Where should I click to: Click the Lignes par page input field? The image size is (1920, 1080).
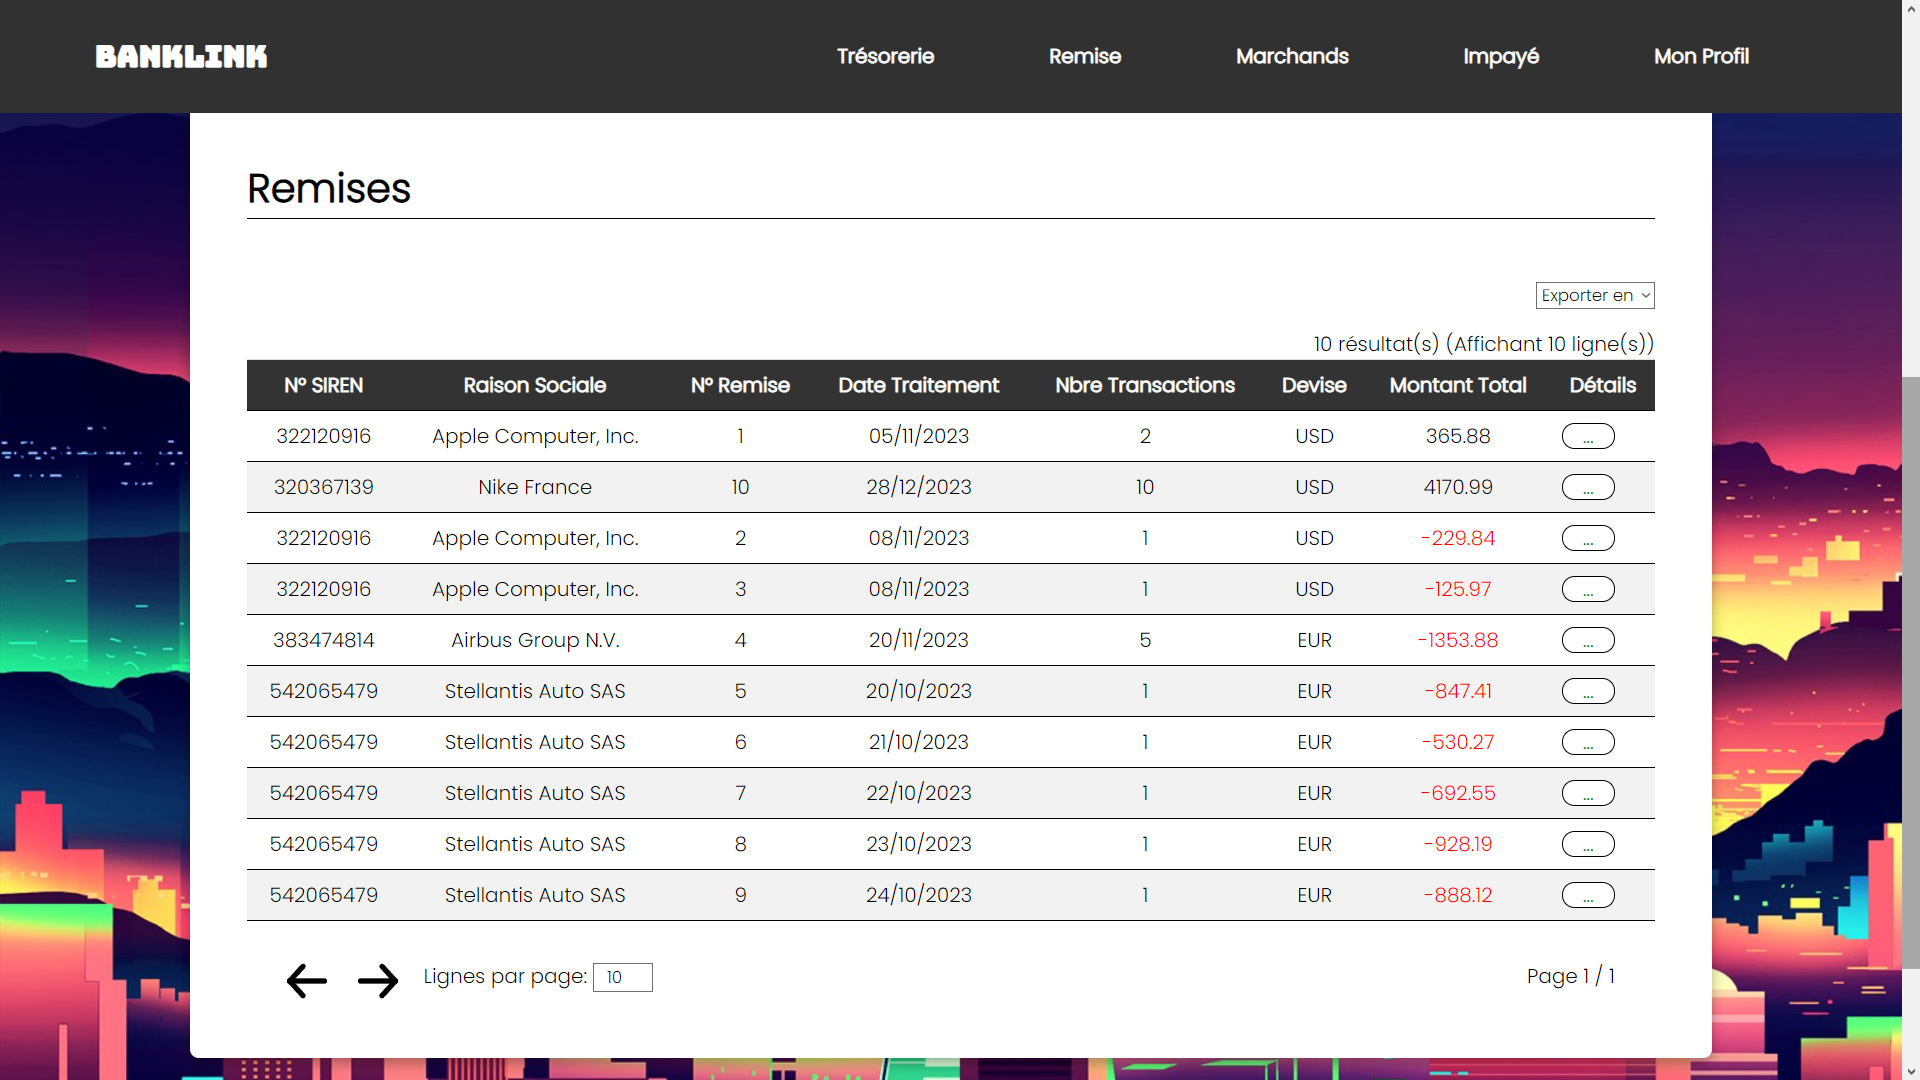point(622,977)
